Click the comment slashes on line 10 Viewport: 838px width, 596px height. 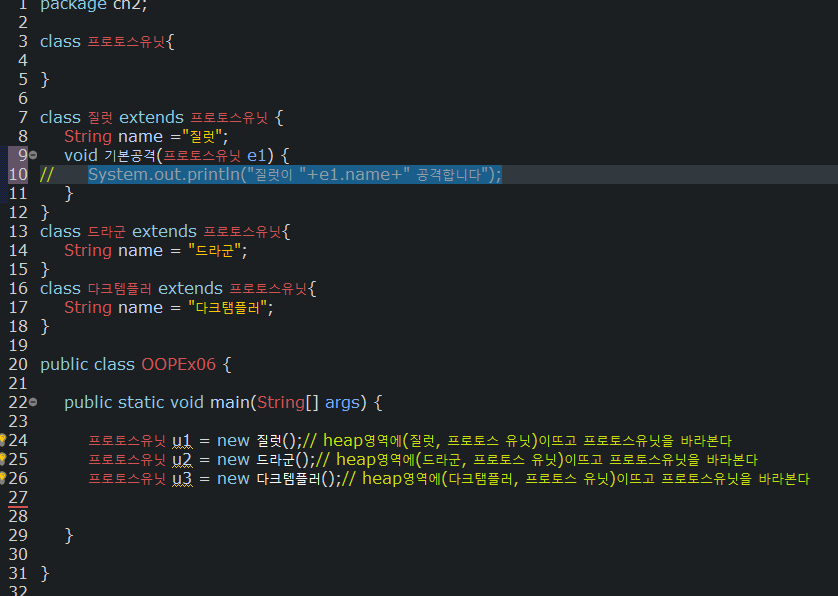pos(46,174)
